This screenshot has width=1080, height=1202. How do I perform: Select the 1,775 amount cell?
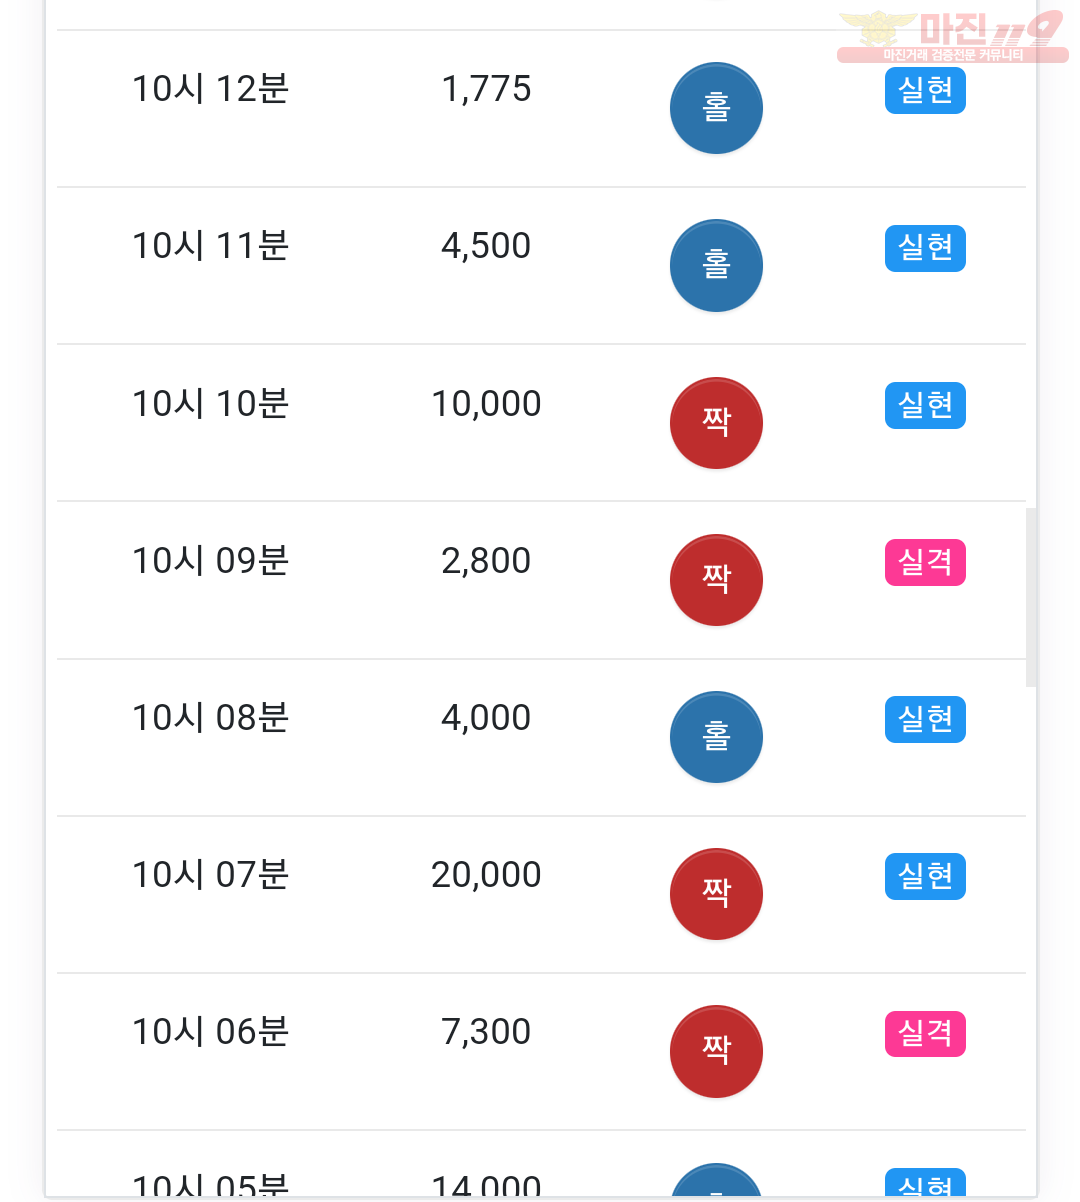pyautogui.click(x=486, y=89)
